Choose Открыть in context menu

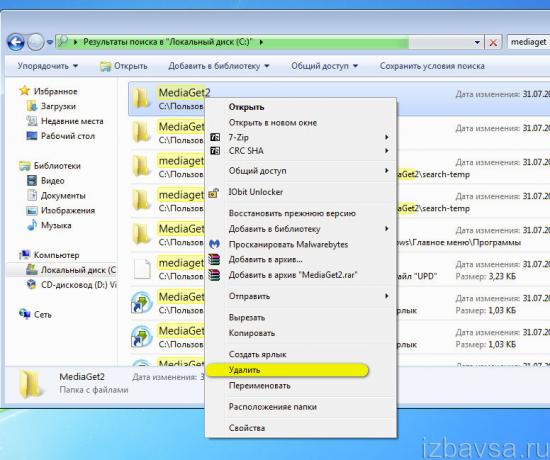(x=246, y=107)
